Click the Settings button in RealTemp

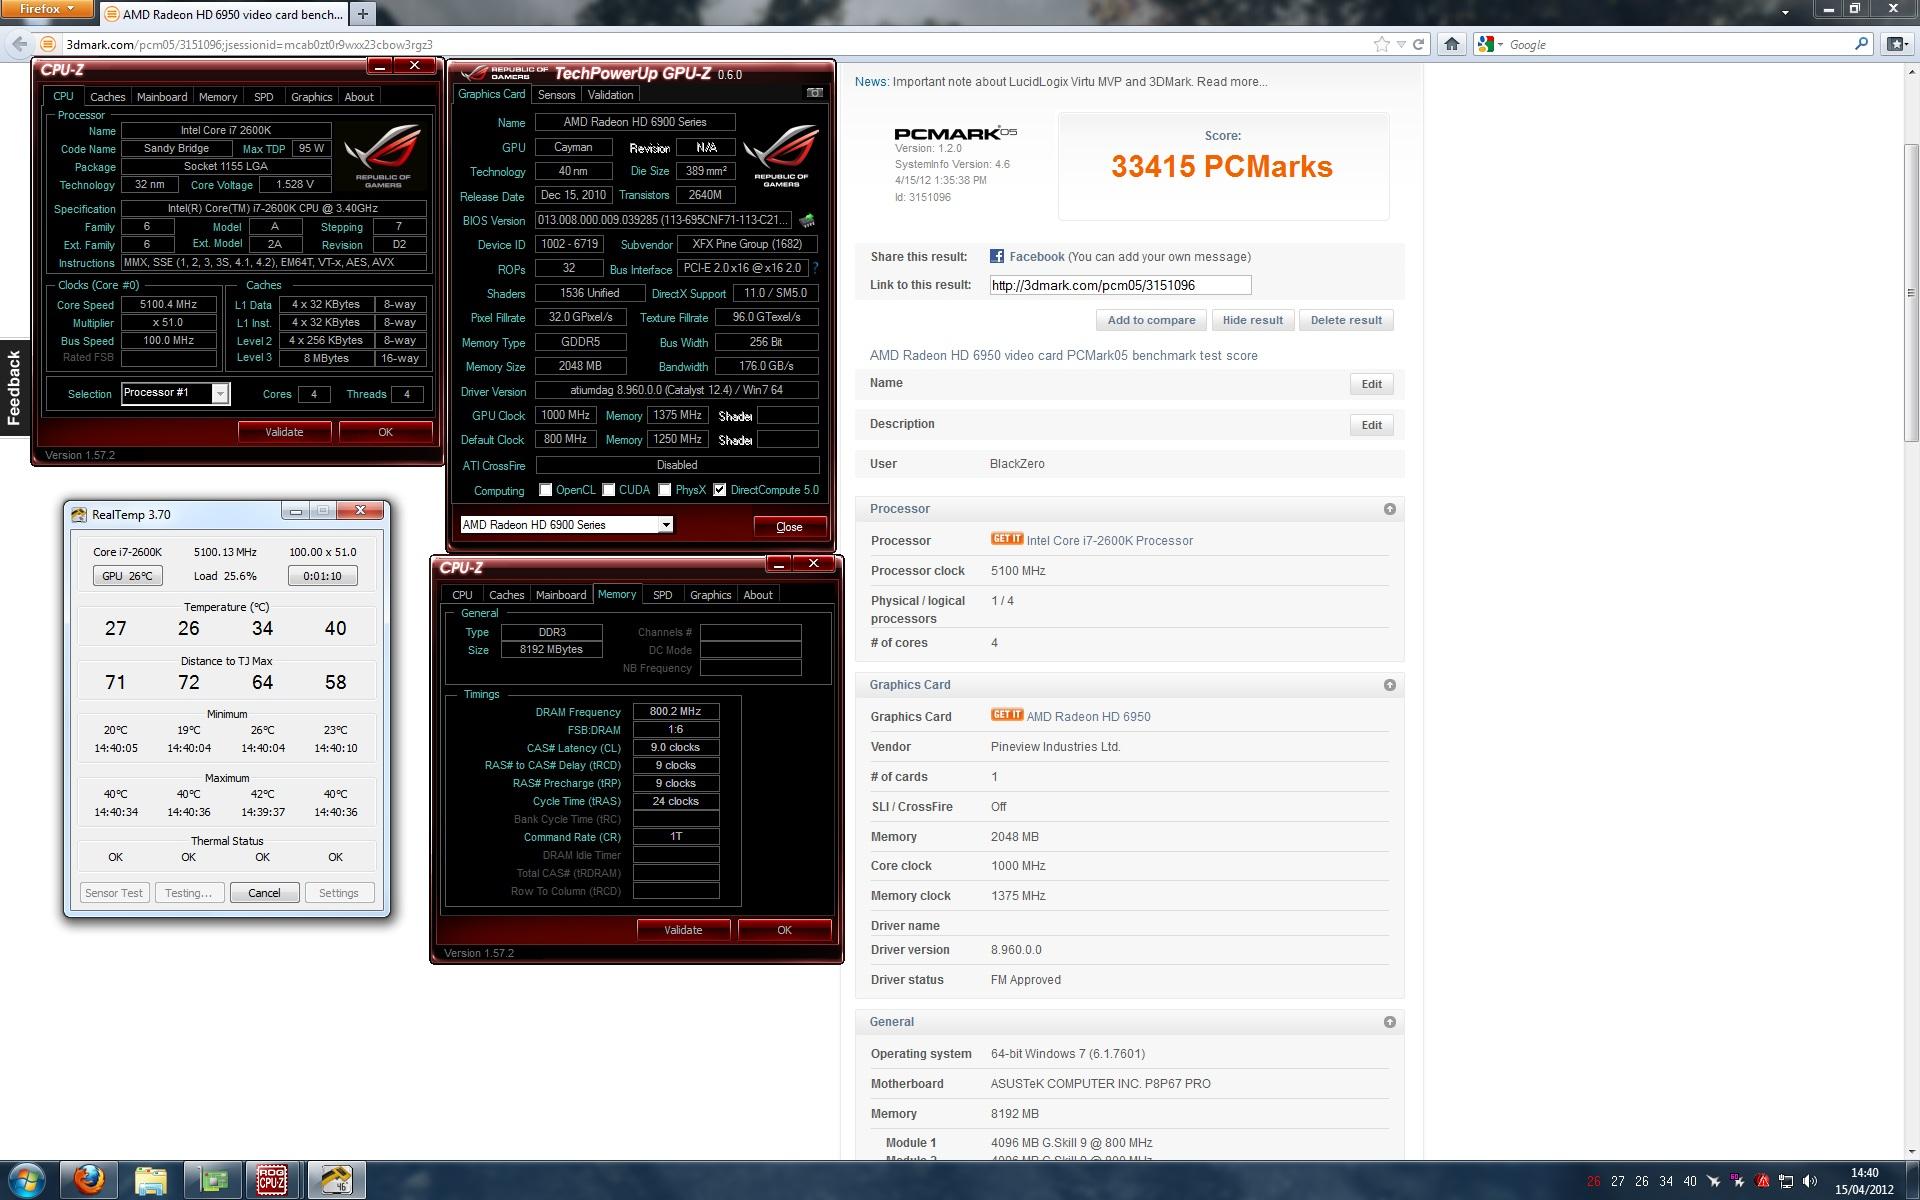click(x=339, y=893)
